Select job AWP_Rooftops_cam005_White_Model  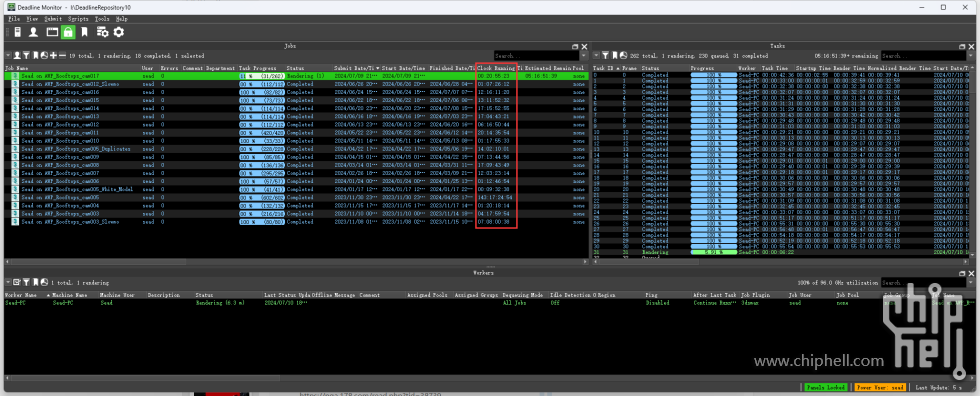(296, 189)
